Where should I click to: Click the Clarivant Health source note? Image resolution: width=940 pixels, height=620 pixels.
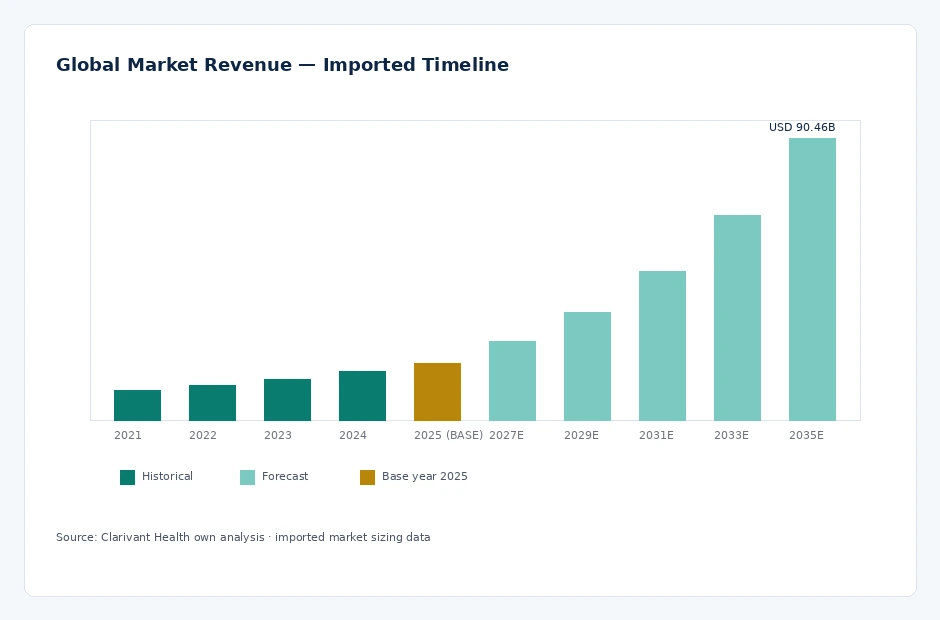[243, 537]
